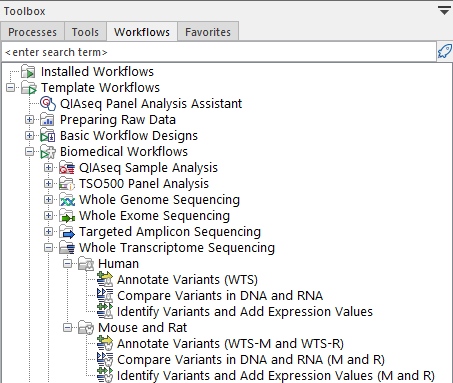The height and width of the screenshot is (383, 453).
Task: Select Compare Variants in DNA and RNA text
Action: click(x=220, y=295)
